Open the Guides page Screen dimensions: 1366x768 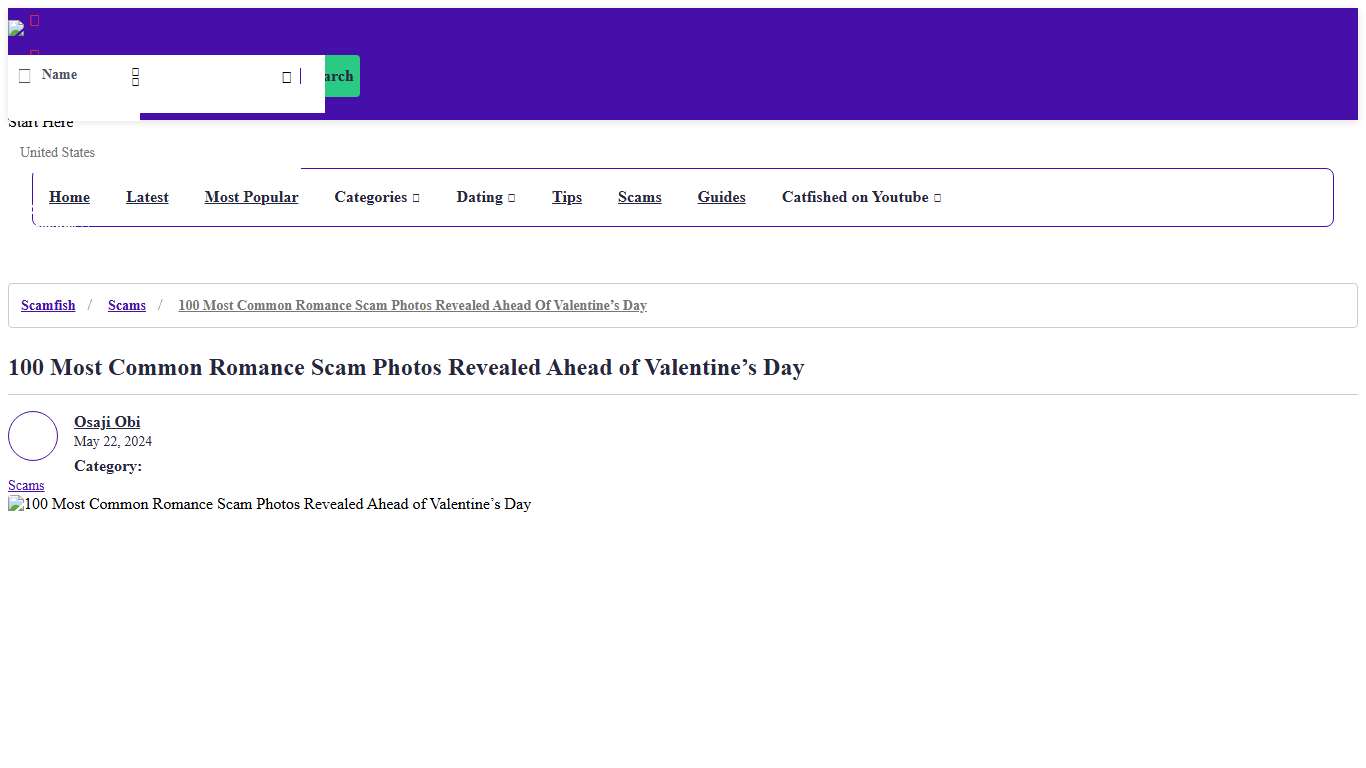coord(721,197)
